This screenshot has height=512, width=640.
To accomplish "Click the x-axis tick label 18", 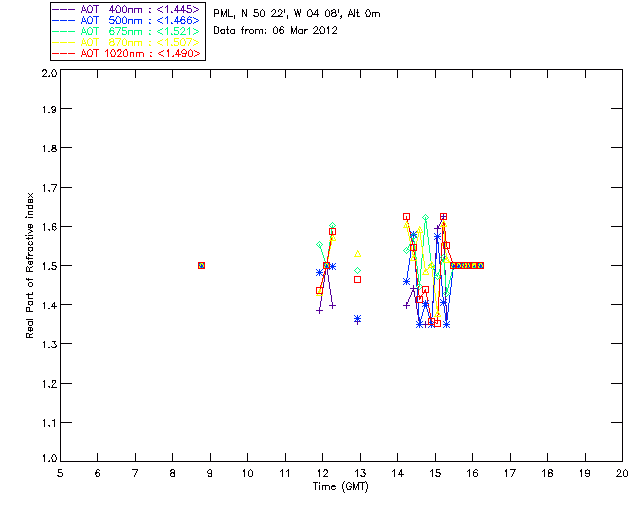I will point(547,474).
